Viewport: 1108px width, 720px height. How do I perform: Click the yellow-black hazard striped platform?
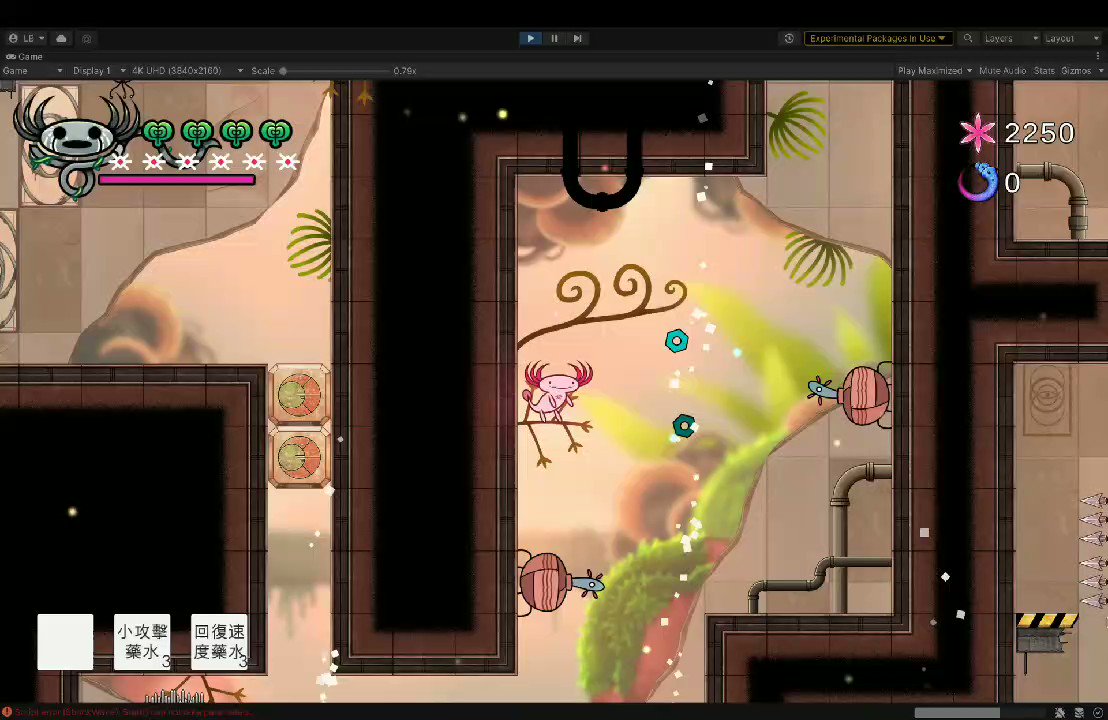pyautogui.click(x=1047, y=620)
